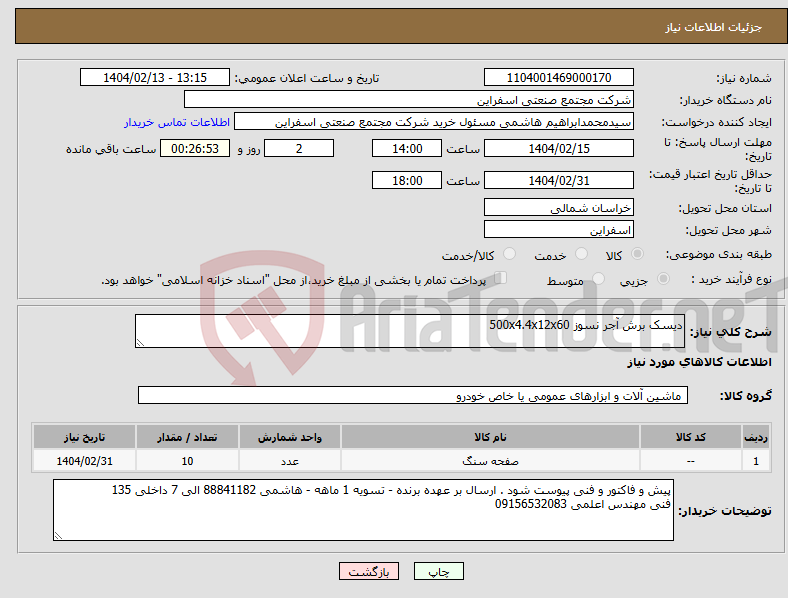Image resolution: width=788 pixels, height=598 pixels.
Task: Click the remaining days field showing 2
Action: coord(299,148)
